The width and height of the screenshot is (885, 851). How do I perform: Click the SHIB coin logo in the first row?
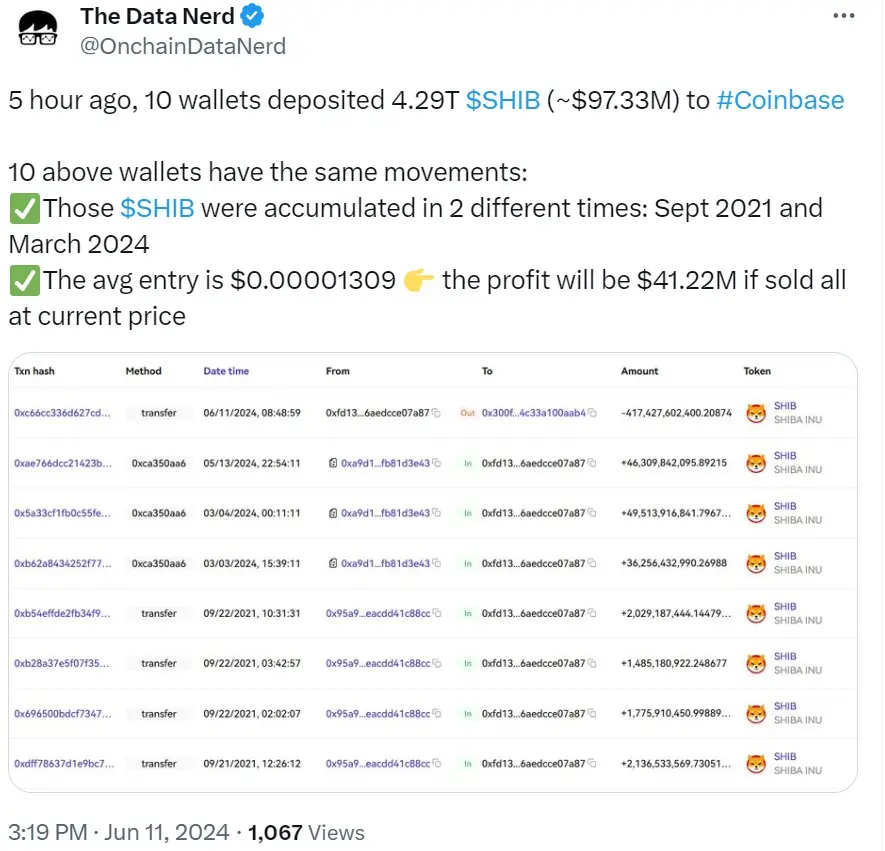pyautogui.click(x=757, y=412)
